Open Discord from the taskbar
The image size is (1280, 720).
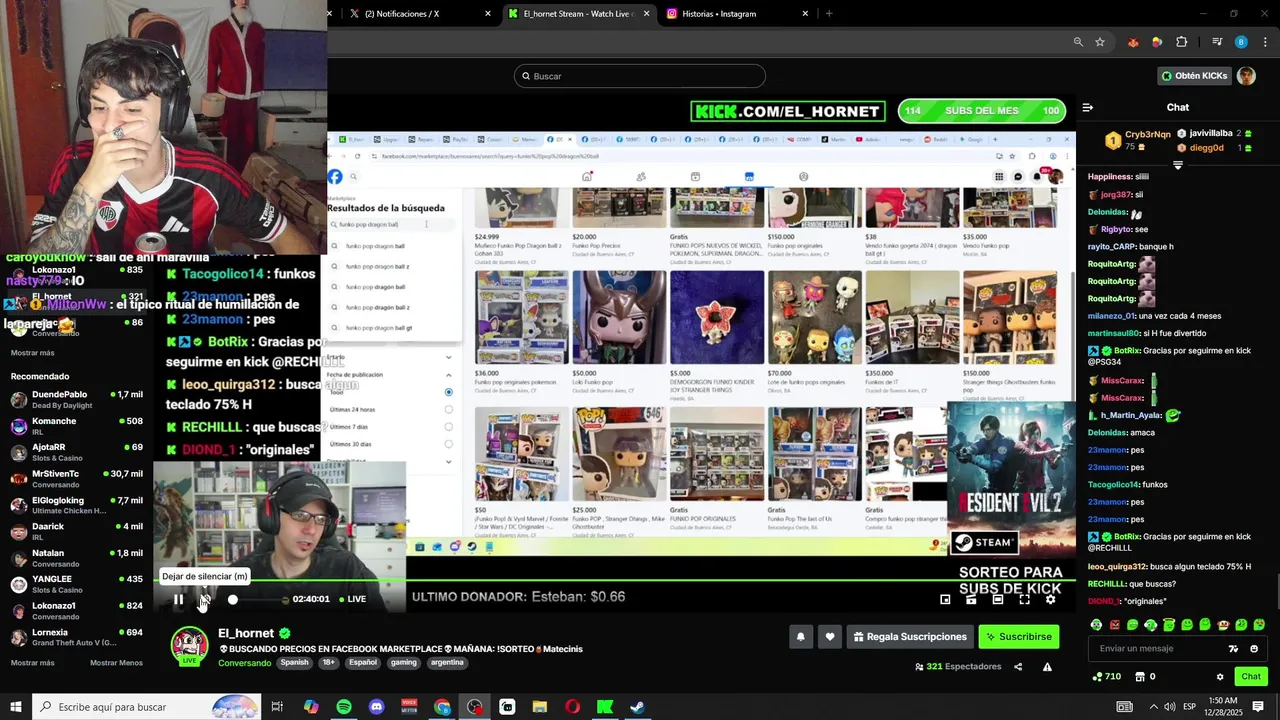pos(376,707)
